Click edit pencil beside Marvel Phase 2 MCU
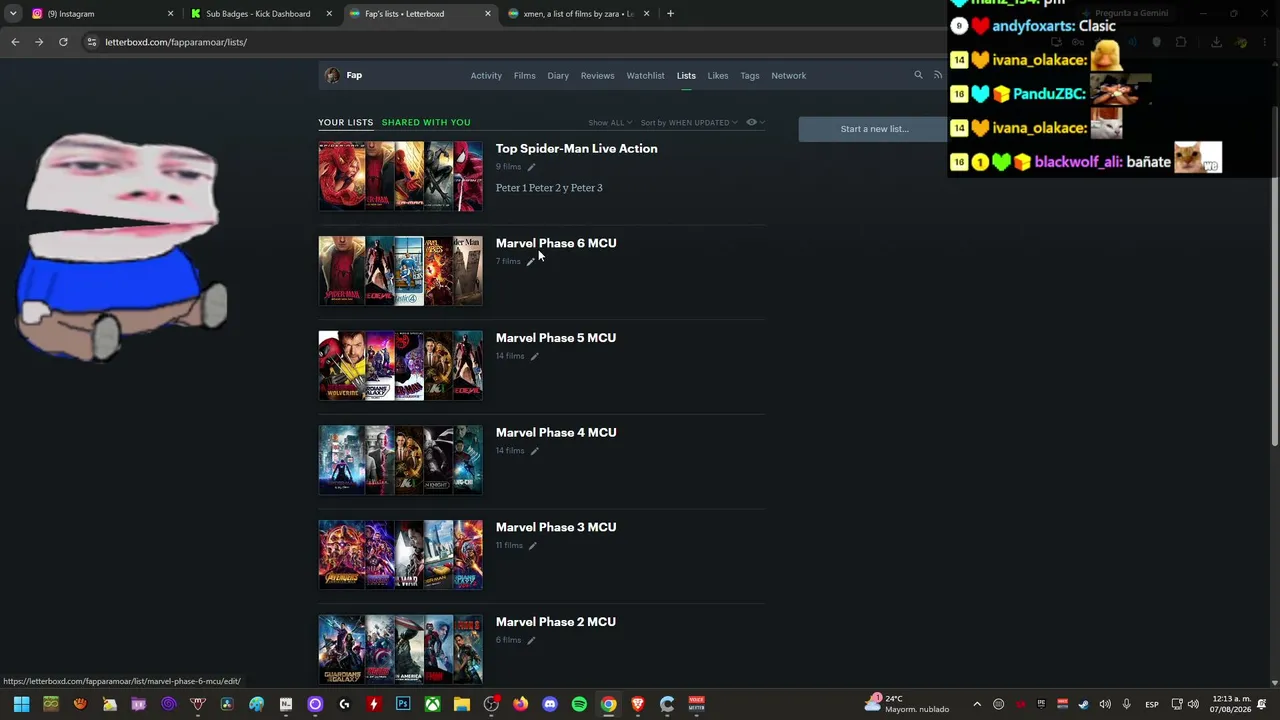Viewport: 1280px width, 720px height. tap(531, 641)
